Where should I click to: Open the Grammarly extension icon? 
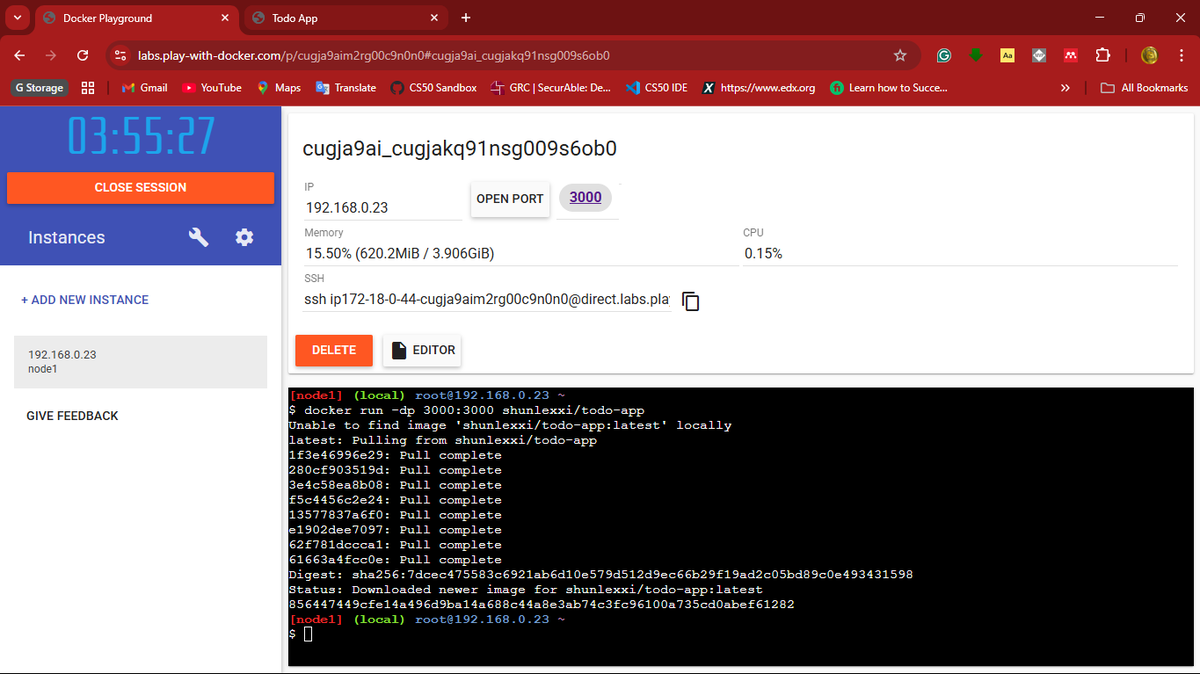coord(944,55)
